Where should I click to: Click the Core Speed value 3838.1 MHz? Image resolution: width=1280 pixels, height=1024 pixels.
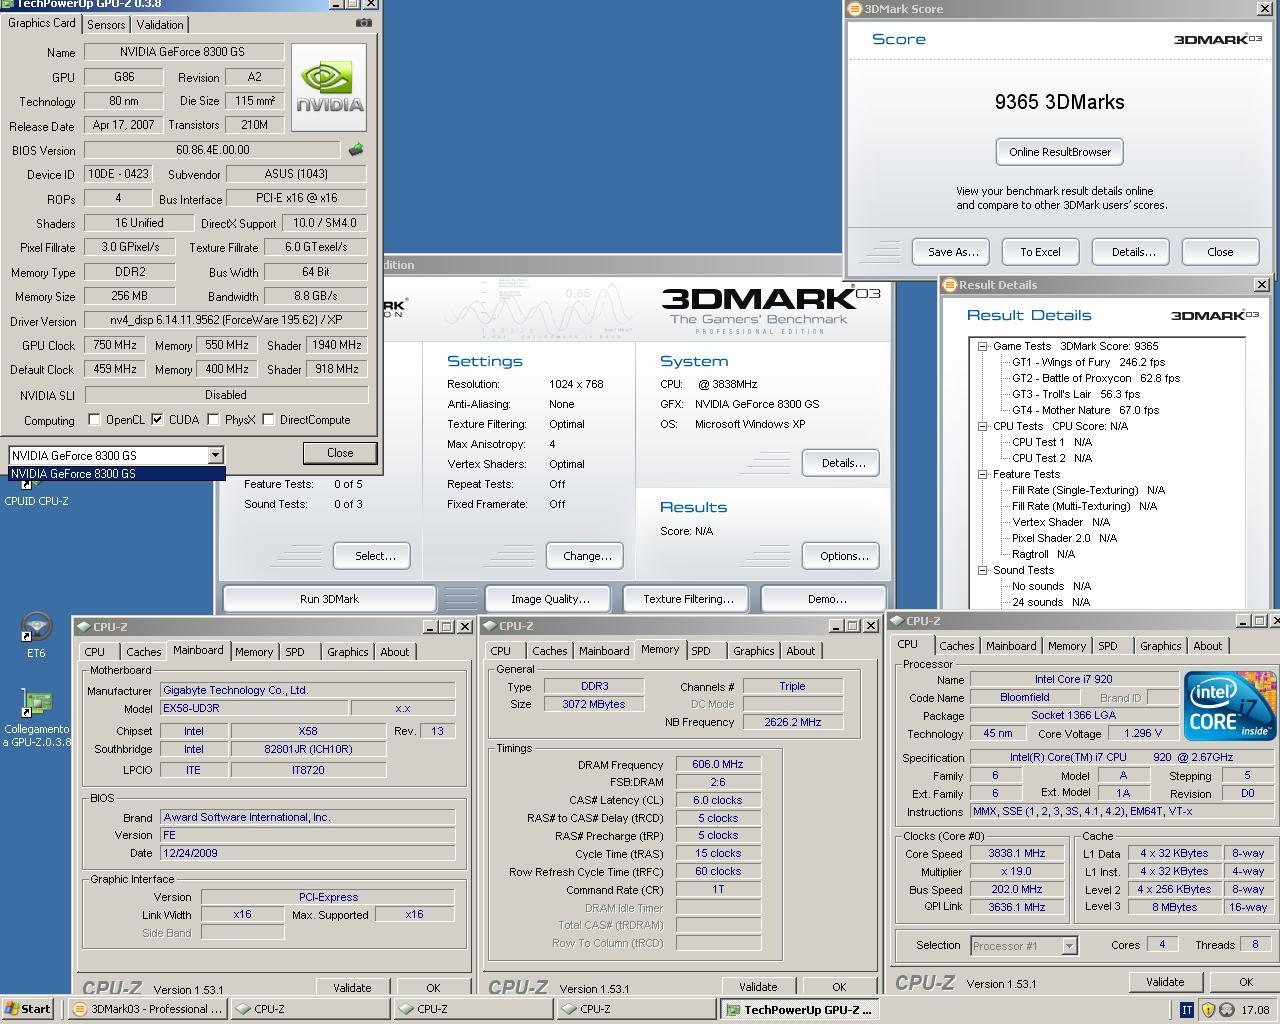1017,854
